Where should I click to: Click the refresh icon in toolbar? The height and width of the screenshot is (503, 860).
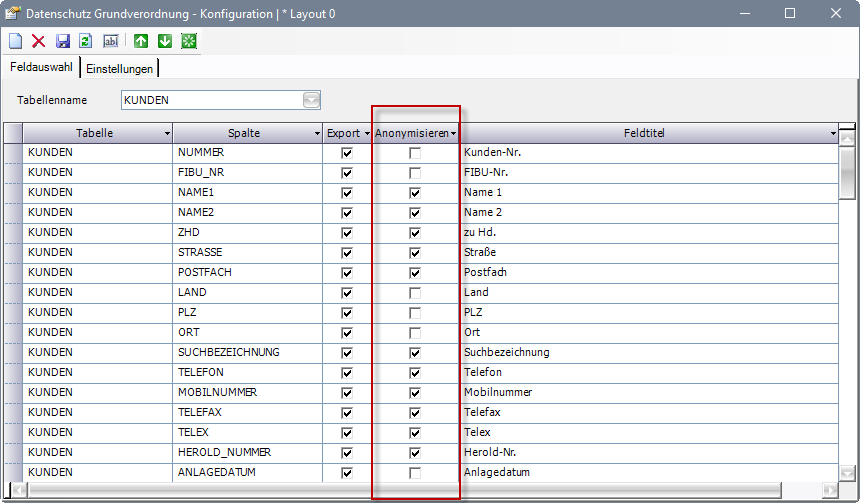[x=85, y=41]
